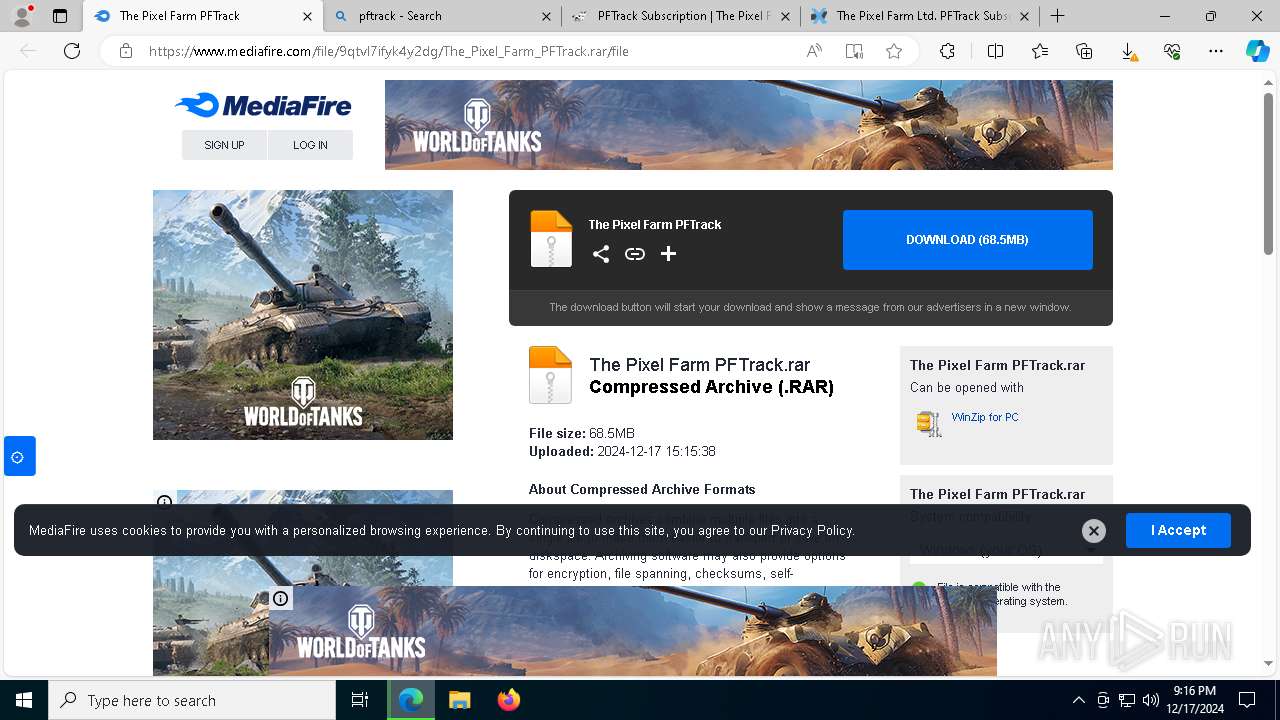Image resolution: width=1280 pixels, height=720 pixels.
Task: Close The Pixel Farm PFTrack tab
Action: (308, 16)
